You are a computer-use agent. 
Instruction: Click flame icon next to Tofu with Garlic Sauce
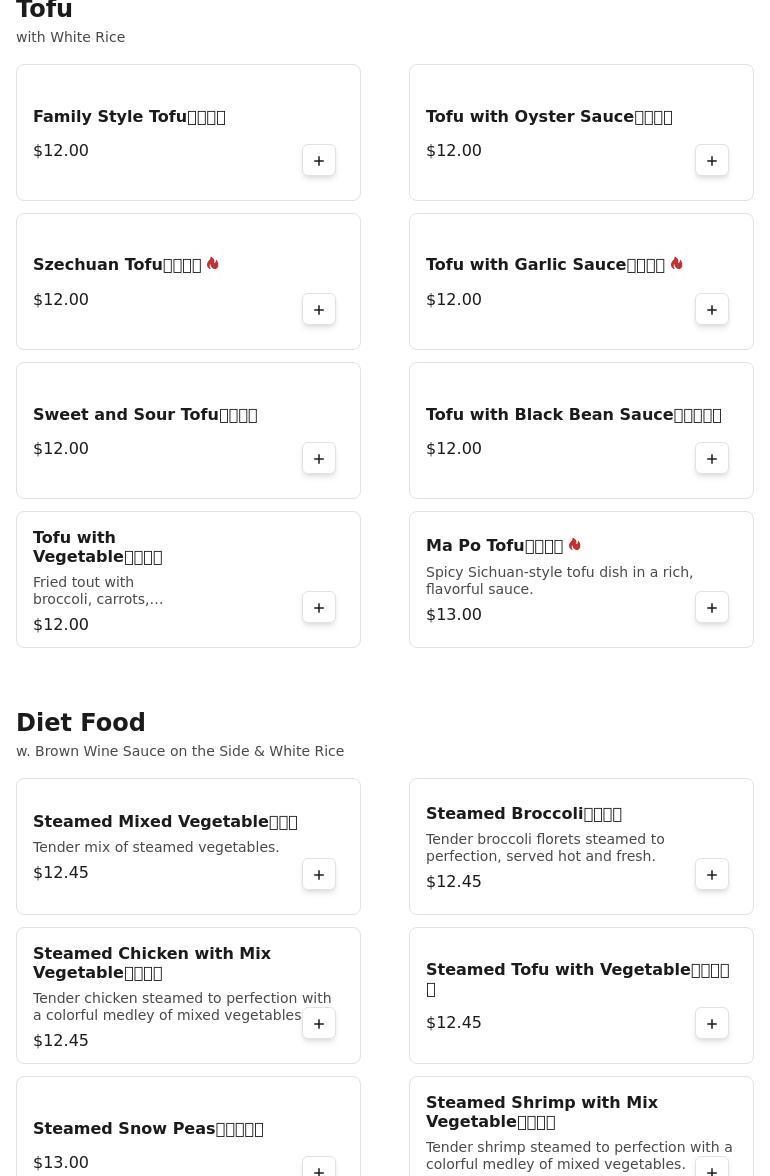click(x=677, y=264)
